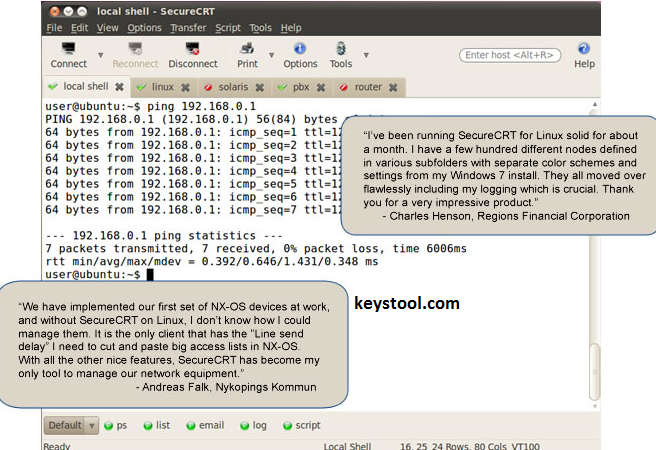
Task: Click the Disconnect toolbar icon
Action: (x=193, y=55)
